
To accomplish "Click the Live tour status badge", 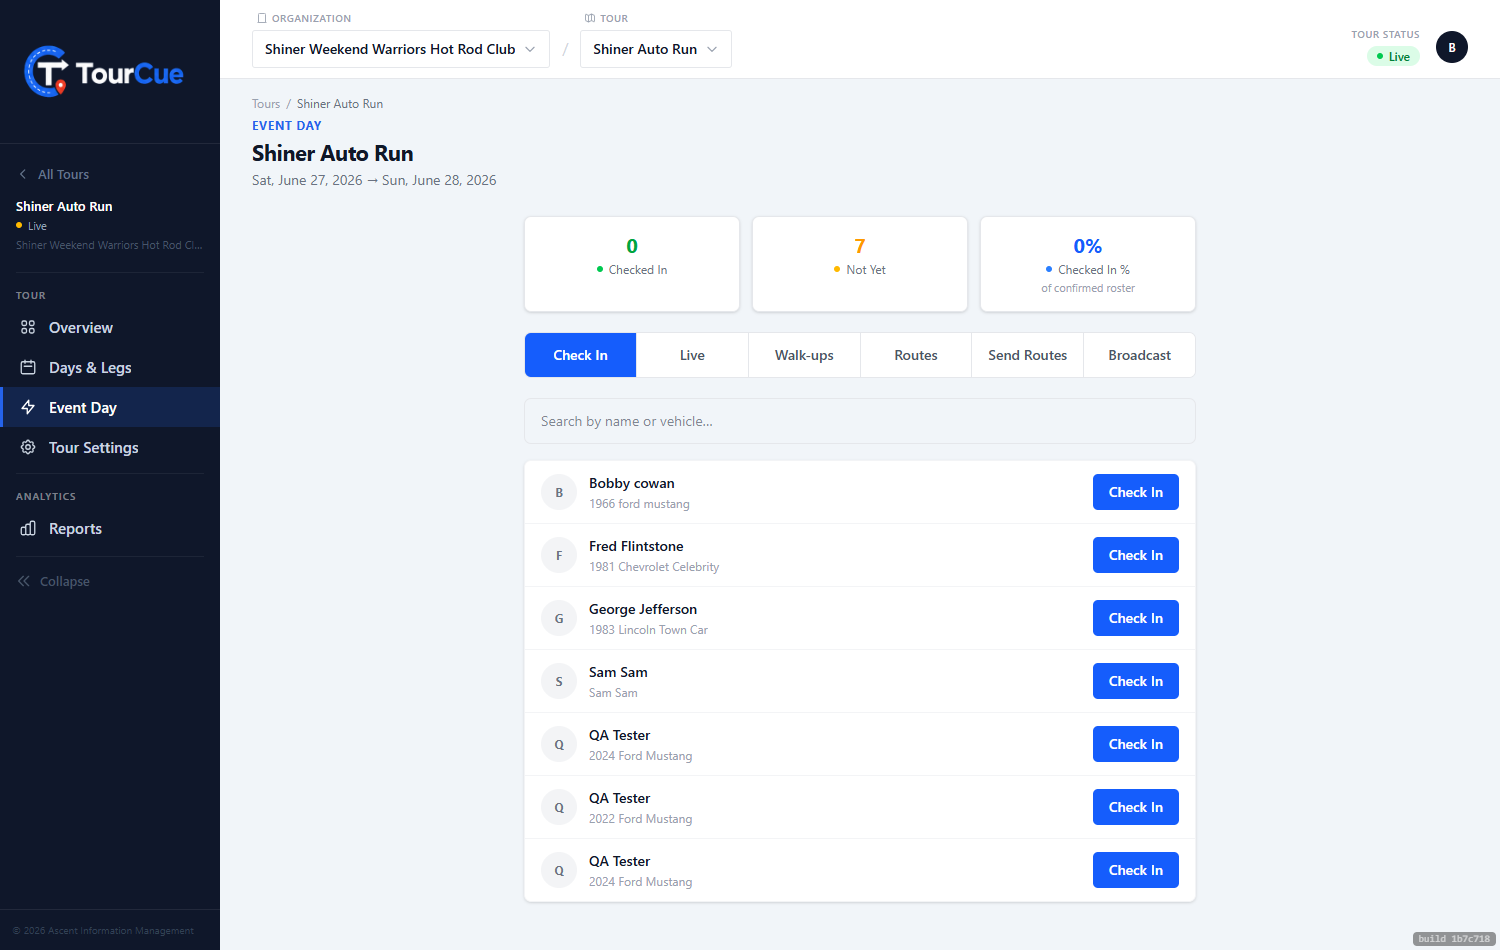I will point(1393,56).
